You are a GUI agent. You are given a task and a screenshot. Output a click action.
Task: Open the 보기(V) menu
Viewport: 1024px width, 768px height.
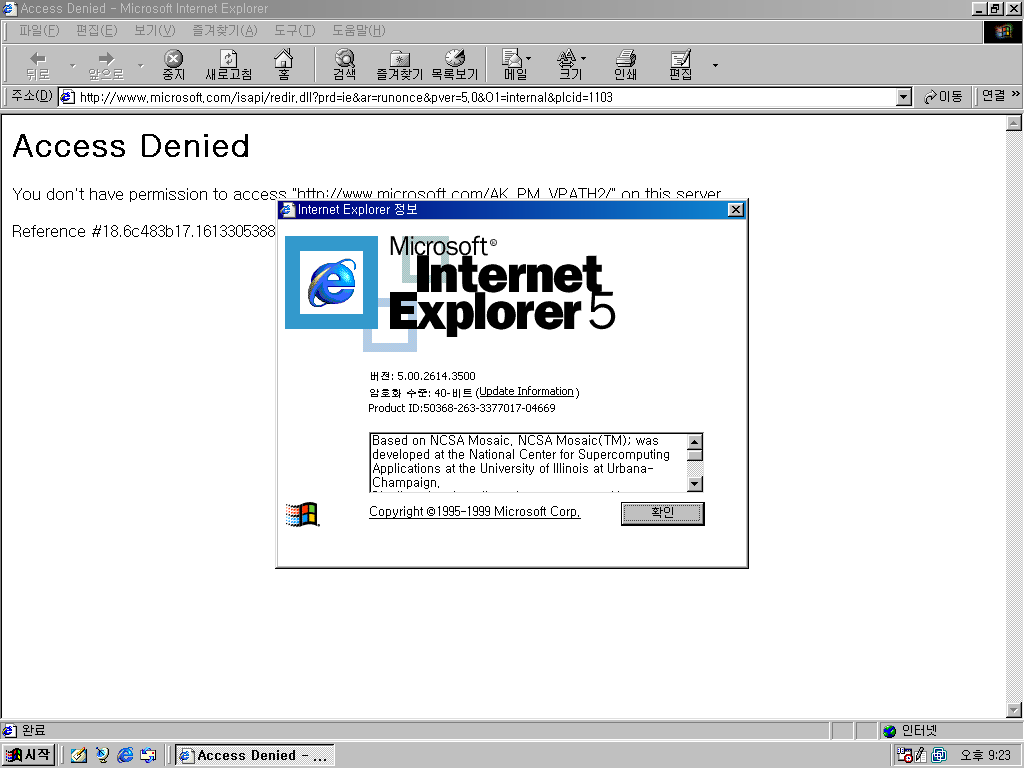coord(154,31)
